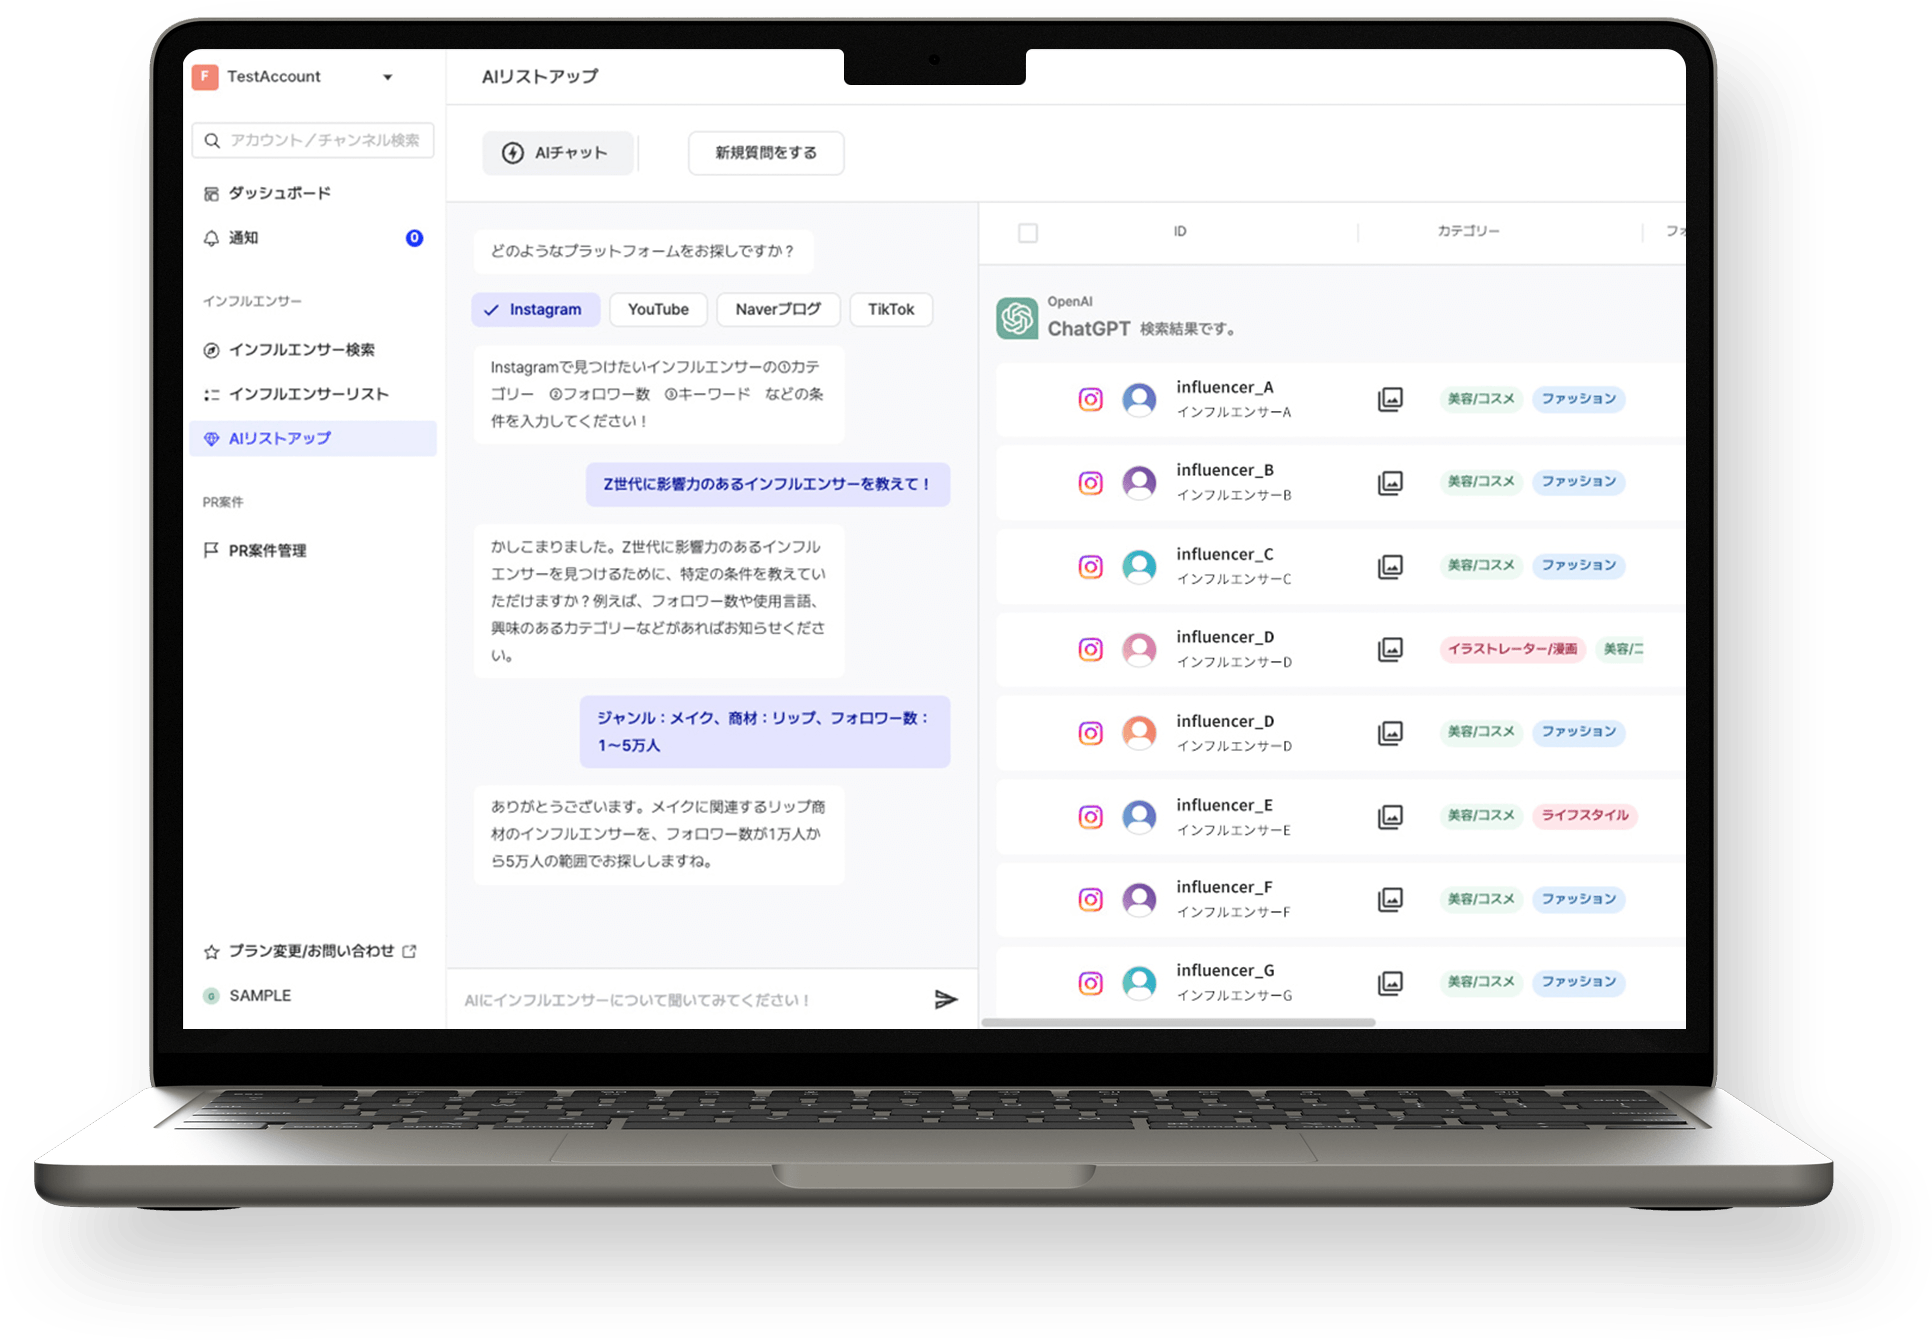Open the image gallery icon for influencer_F
This screenshot has height=1340, width=1932.
(1390, 900)
